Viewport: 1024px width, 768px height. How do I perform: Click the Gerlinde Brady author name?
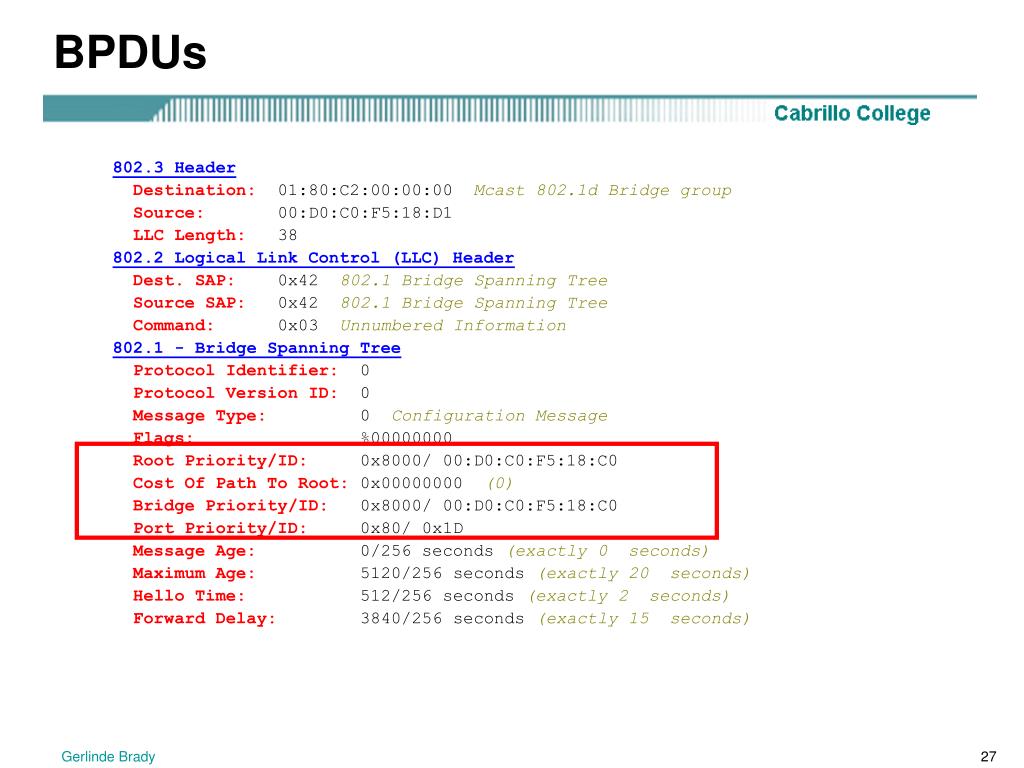(x=108, y=757)
